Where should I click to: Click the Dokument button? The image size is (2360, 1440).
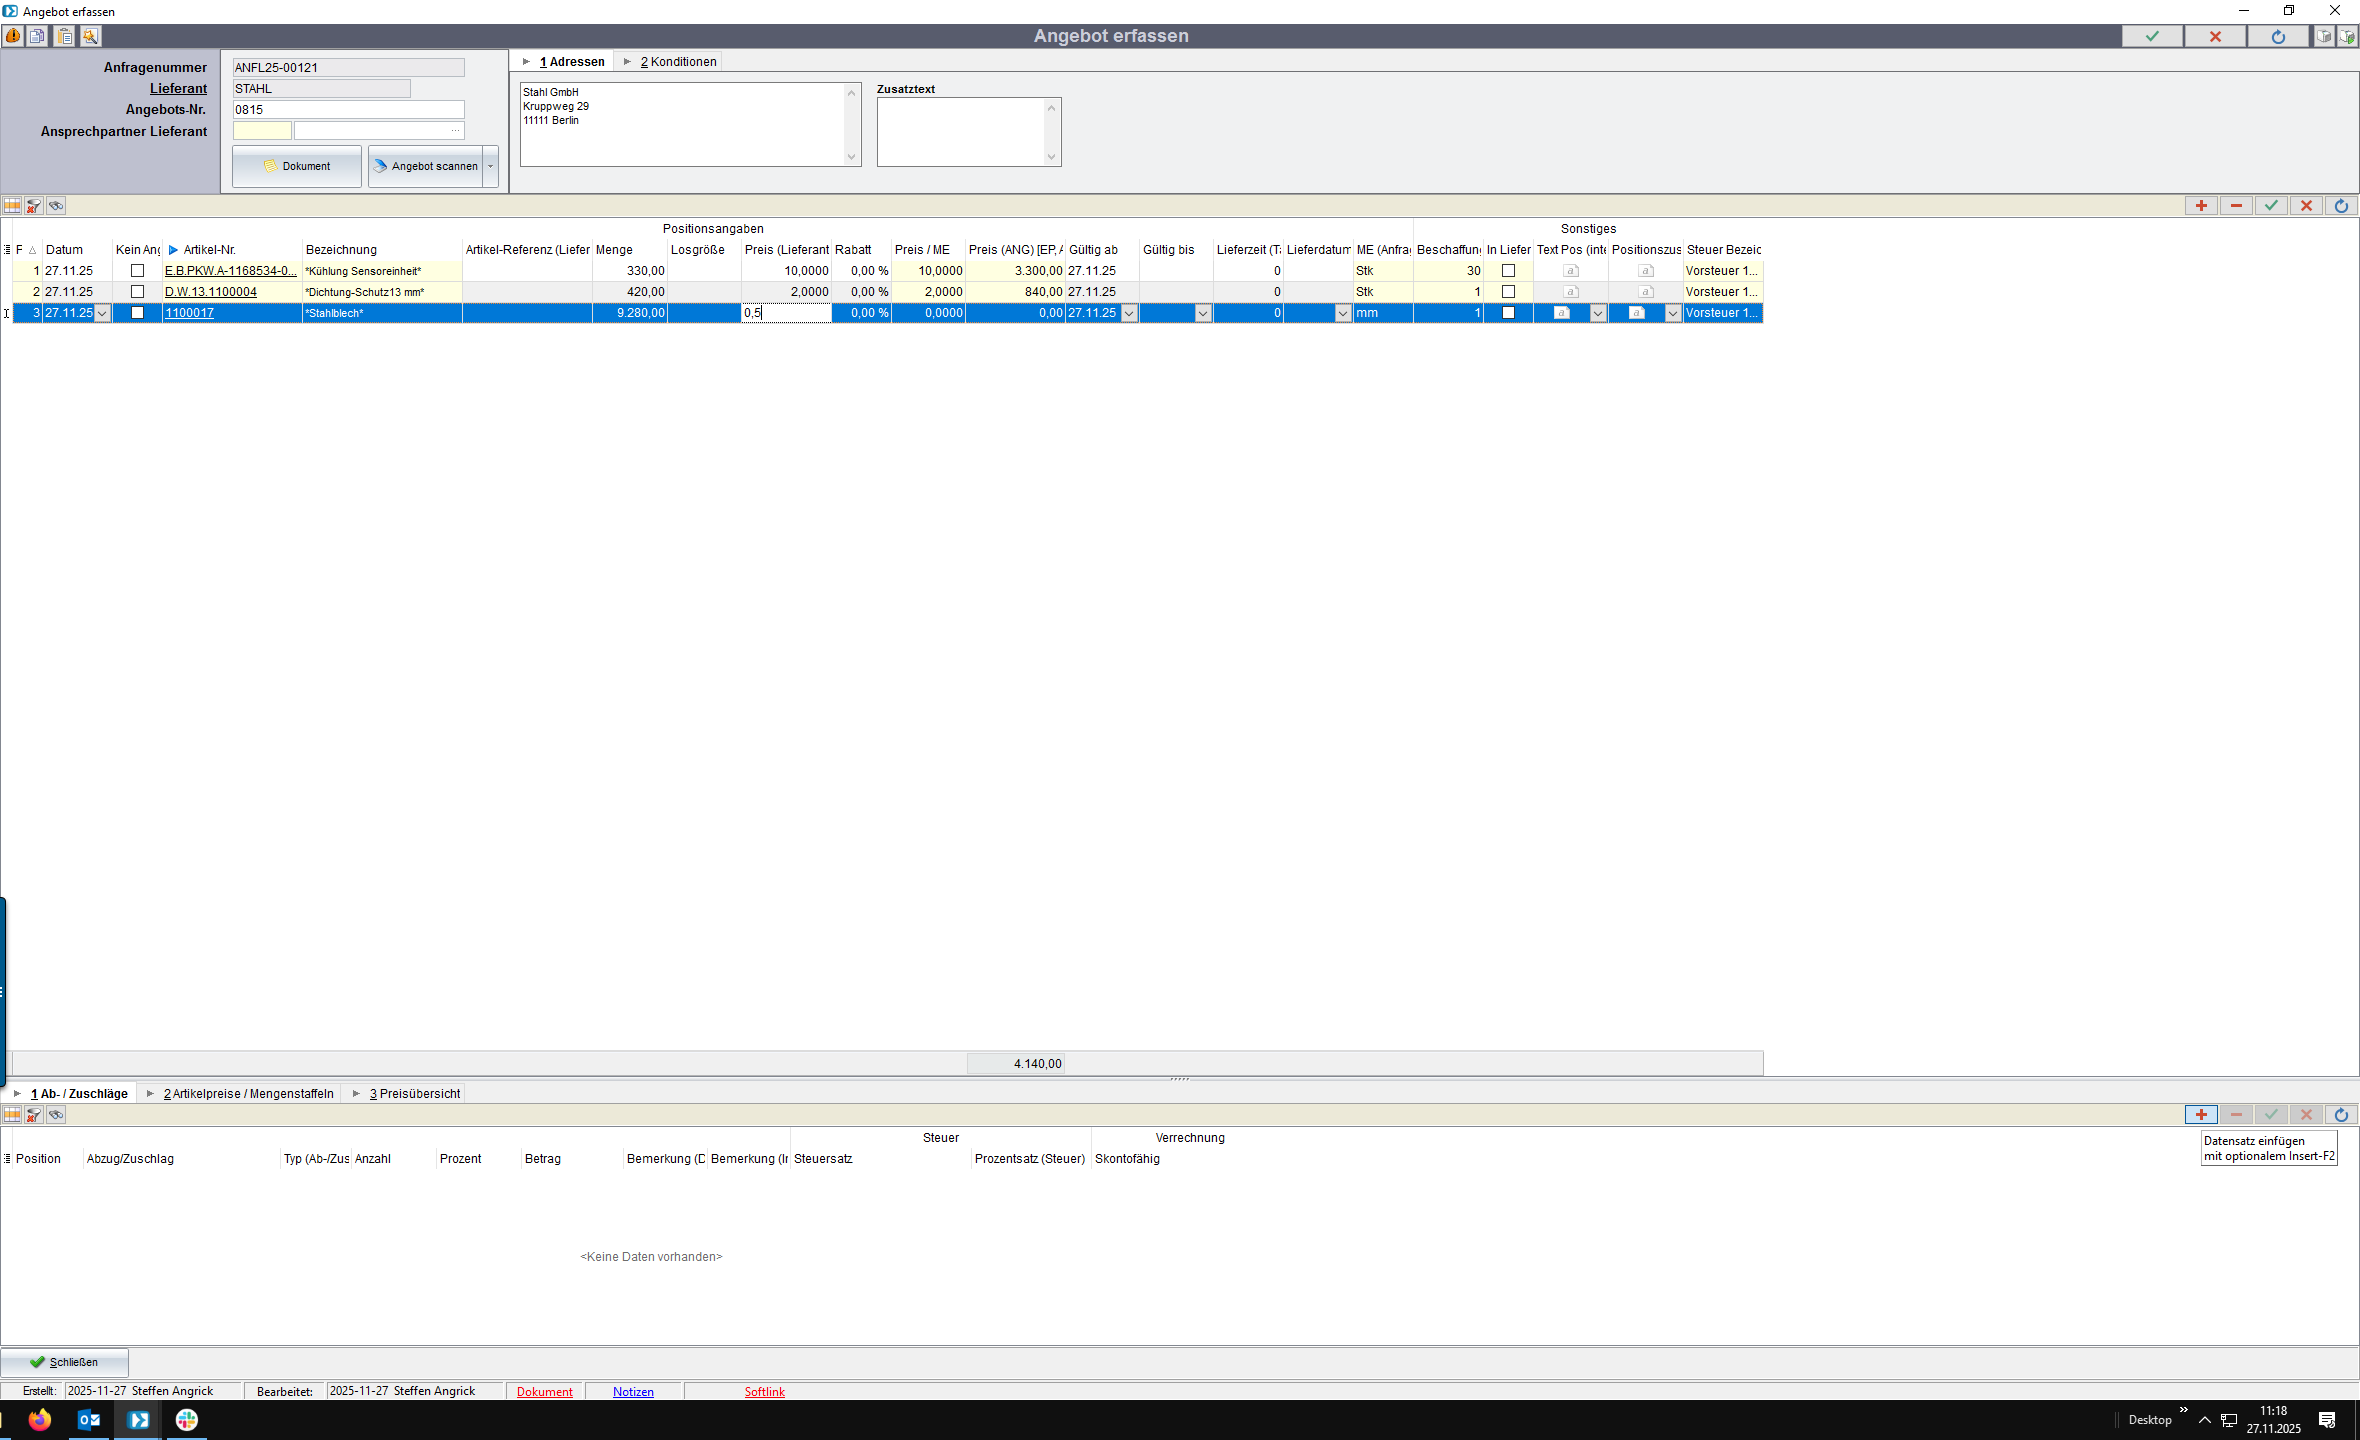point(297,166)
